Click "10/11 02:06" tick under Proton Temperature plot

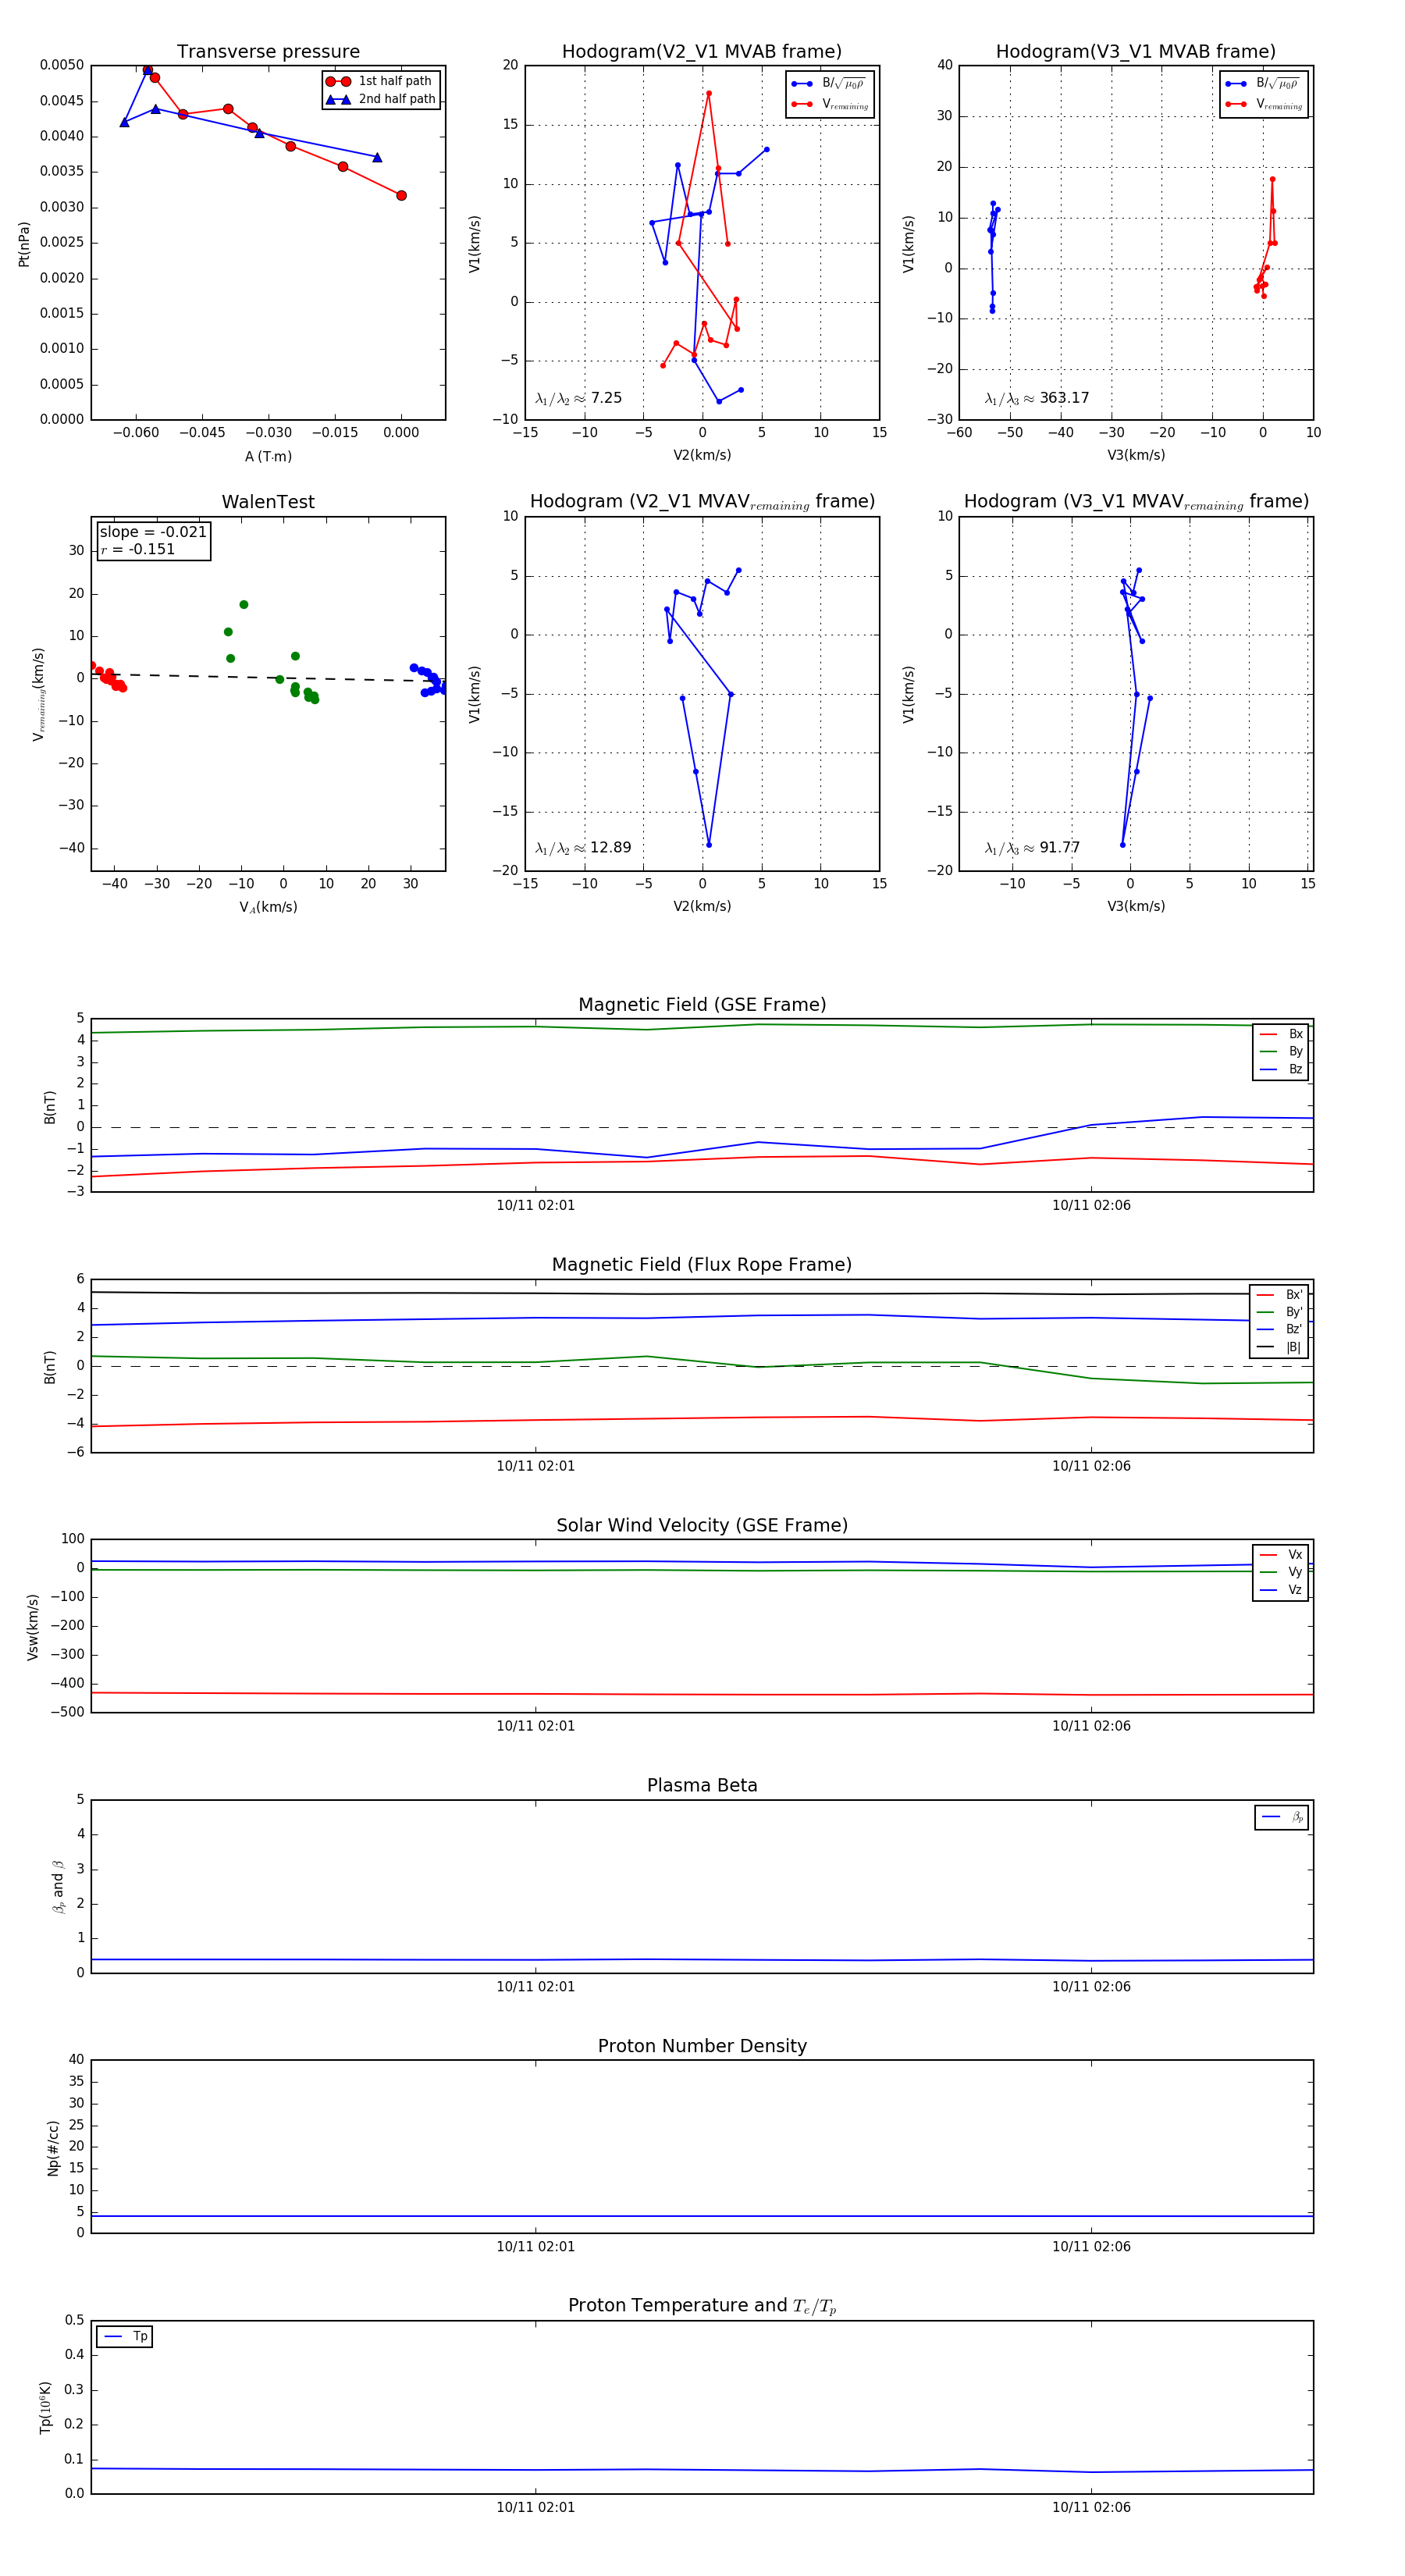[1091, 2507]
